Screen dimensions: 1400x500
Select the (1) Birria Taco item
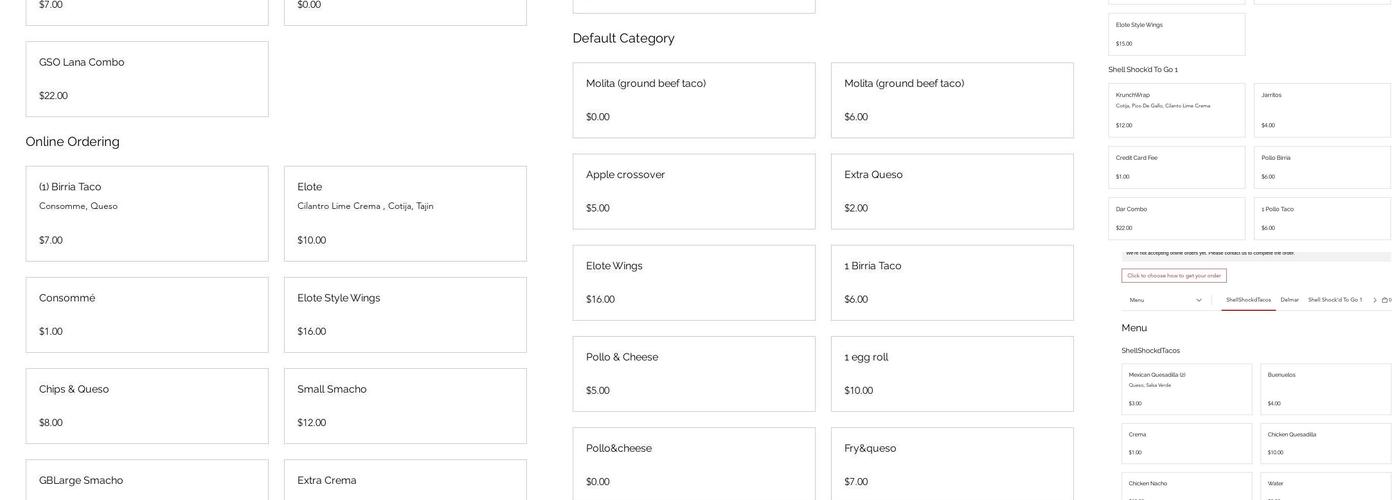pos(147,214)
